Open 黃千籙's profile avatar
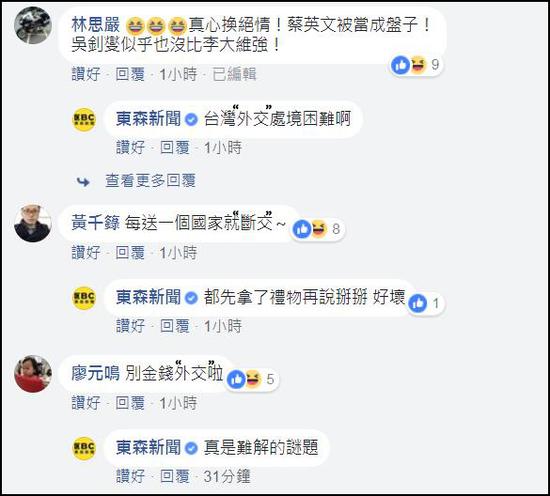Image resolution: width=550 pixels, height=496 pixels. tap(33, 223)
